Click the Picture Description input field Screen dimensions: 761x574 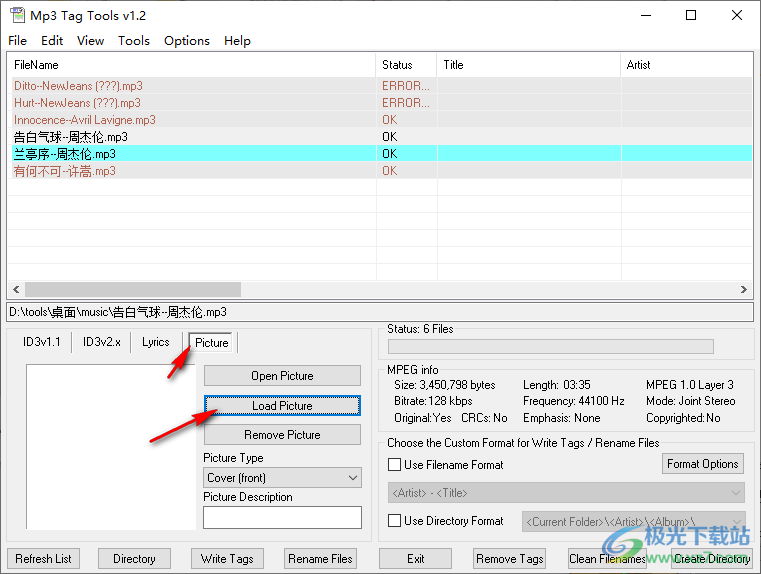tap(282, 517)
